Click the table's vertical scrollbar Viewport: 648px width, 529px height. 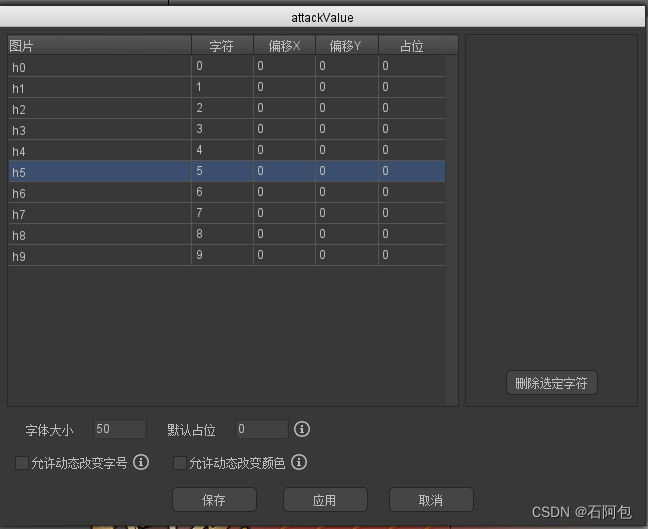[452, 230]
